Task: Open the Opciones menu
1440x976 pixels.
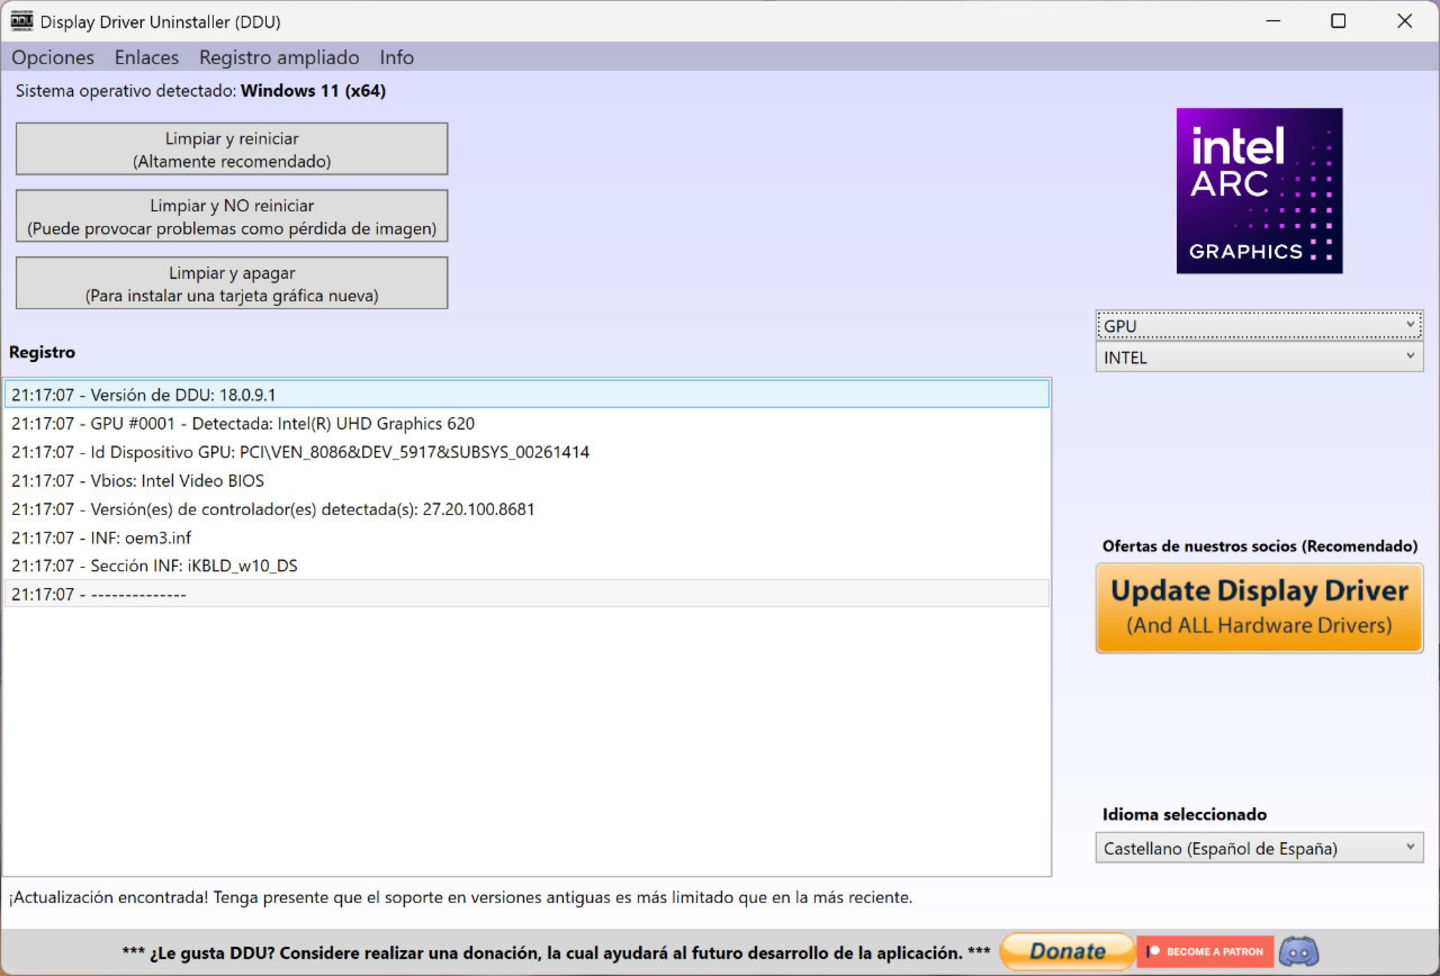Action: coord(53,57)
